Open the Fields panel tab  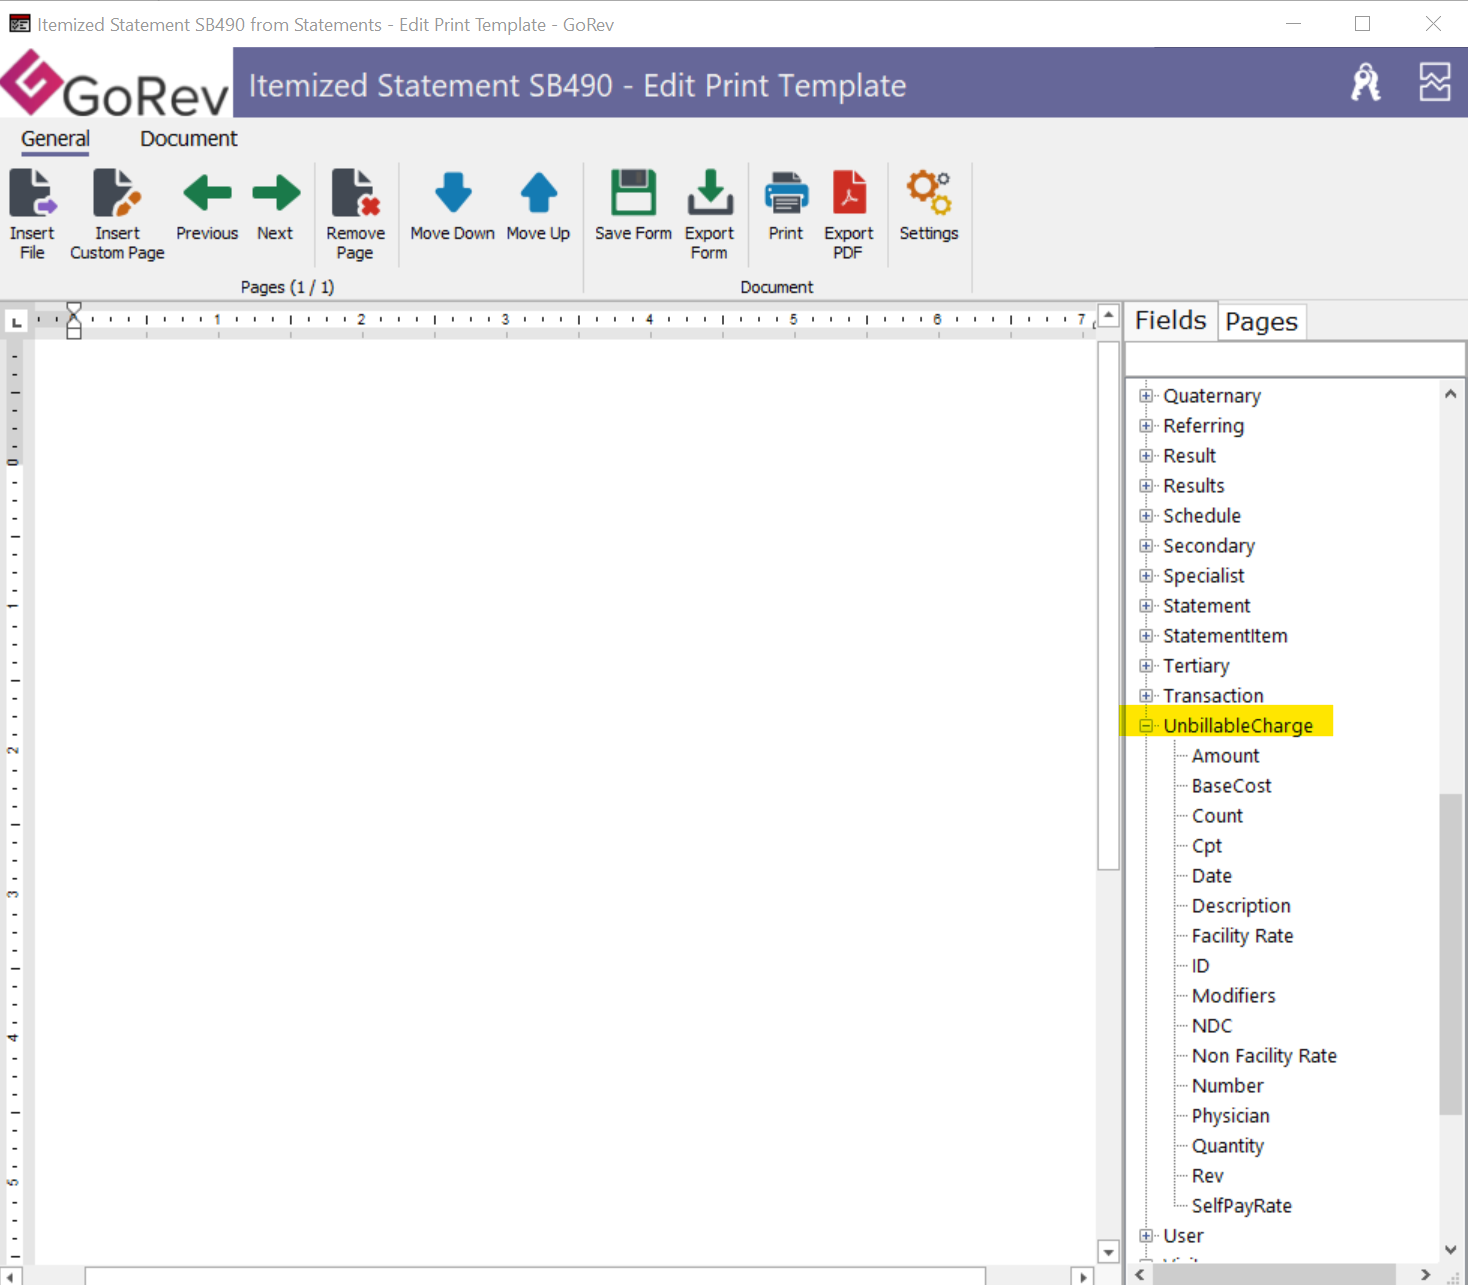click(x=1170, y=320)
